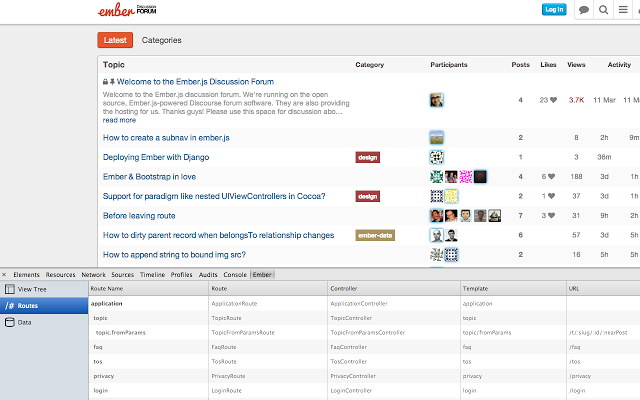Click the /faq URL cell
This screenshot has height=400, width=640.
(575, 347)
